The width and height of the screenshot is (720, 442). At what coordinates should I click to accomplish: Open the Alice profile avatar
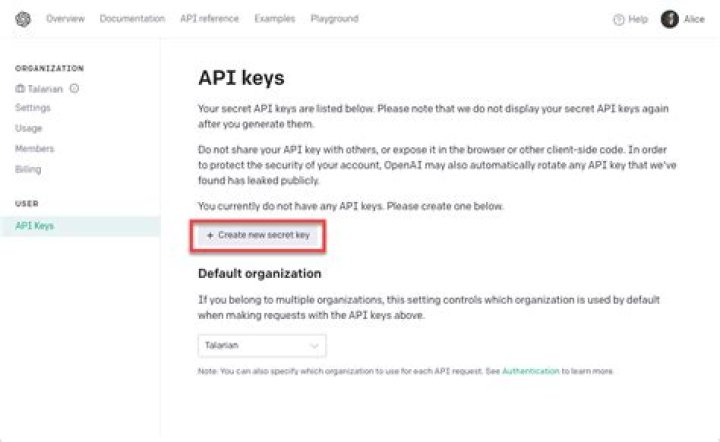pyautogui.click(x=669, y=19)
